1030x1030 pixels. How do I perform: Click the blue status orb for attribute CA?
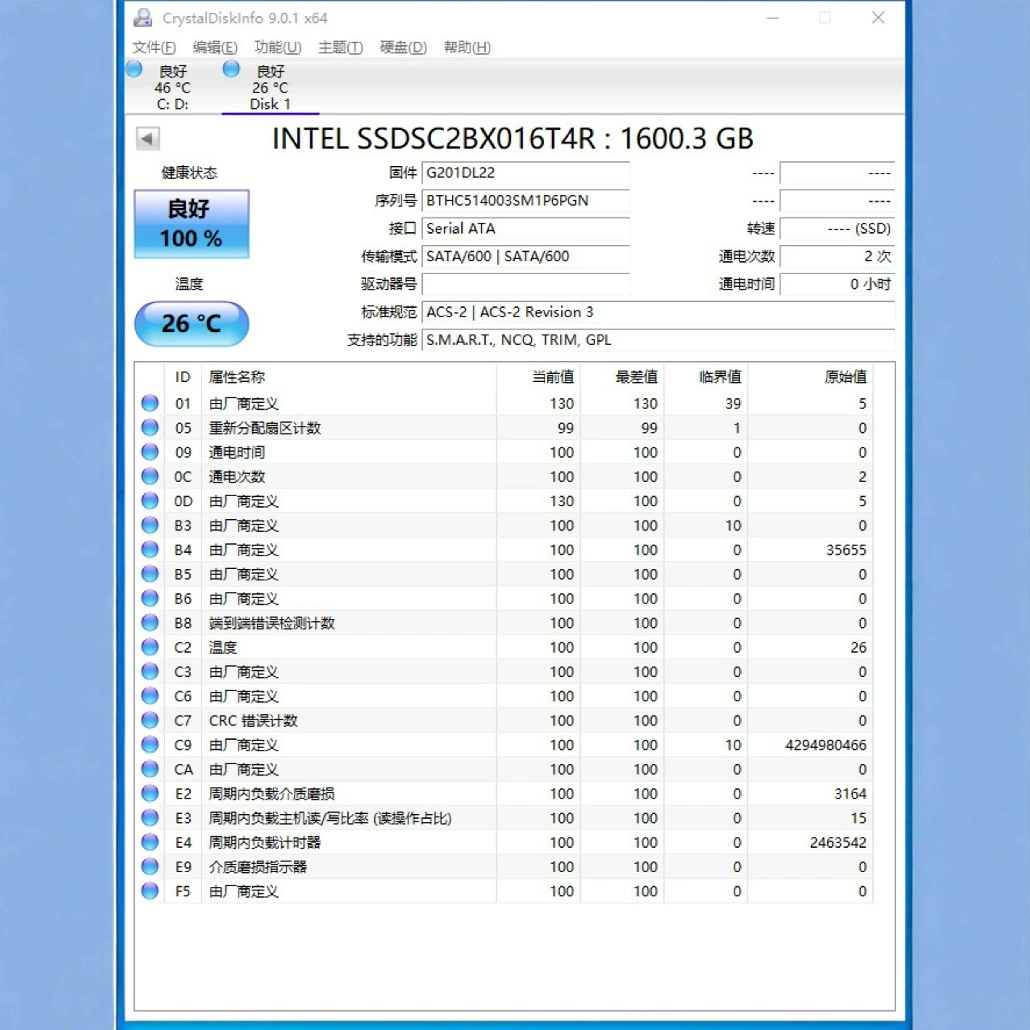[x=150, y=769]
